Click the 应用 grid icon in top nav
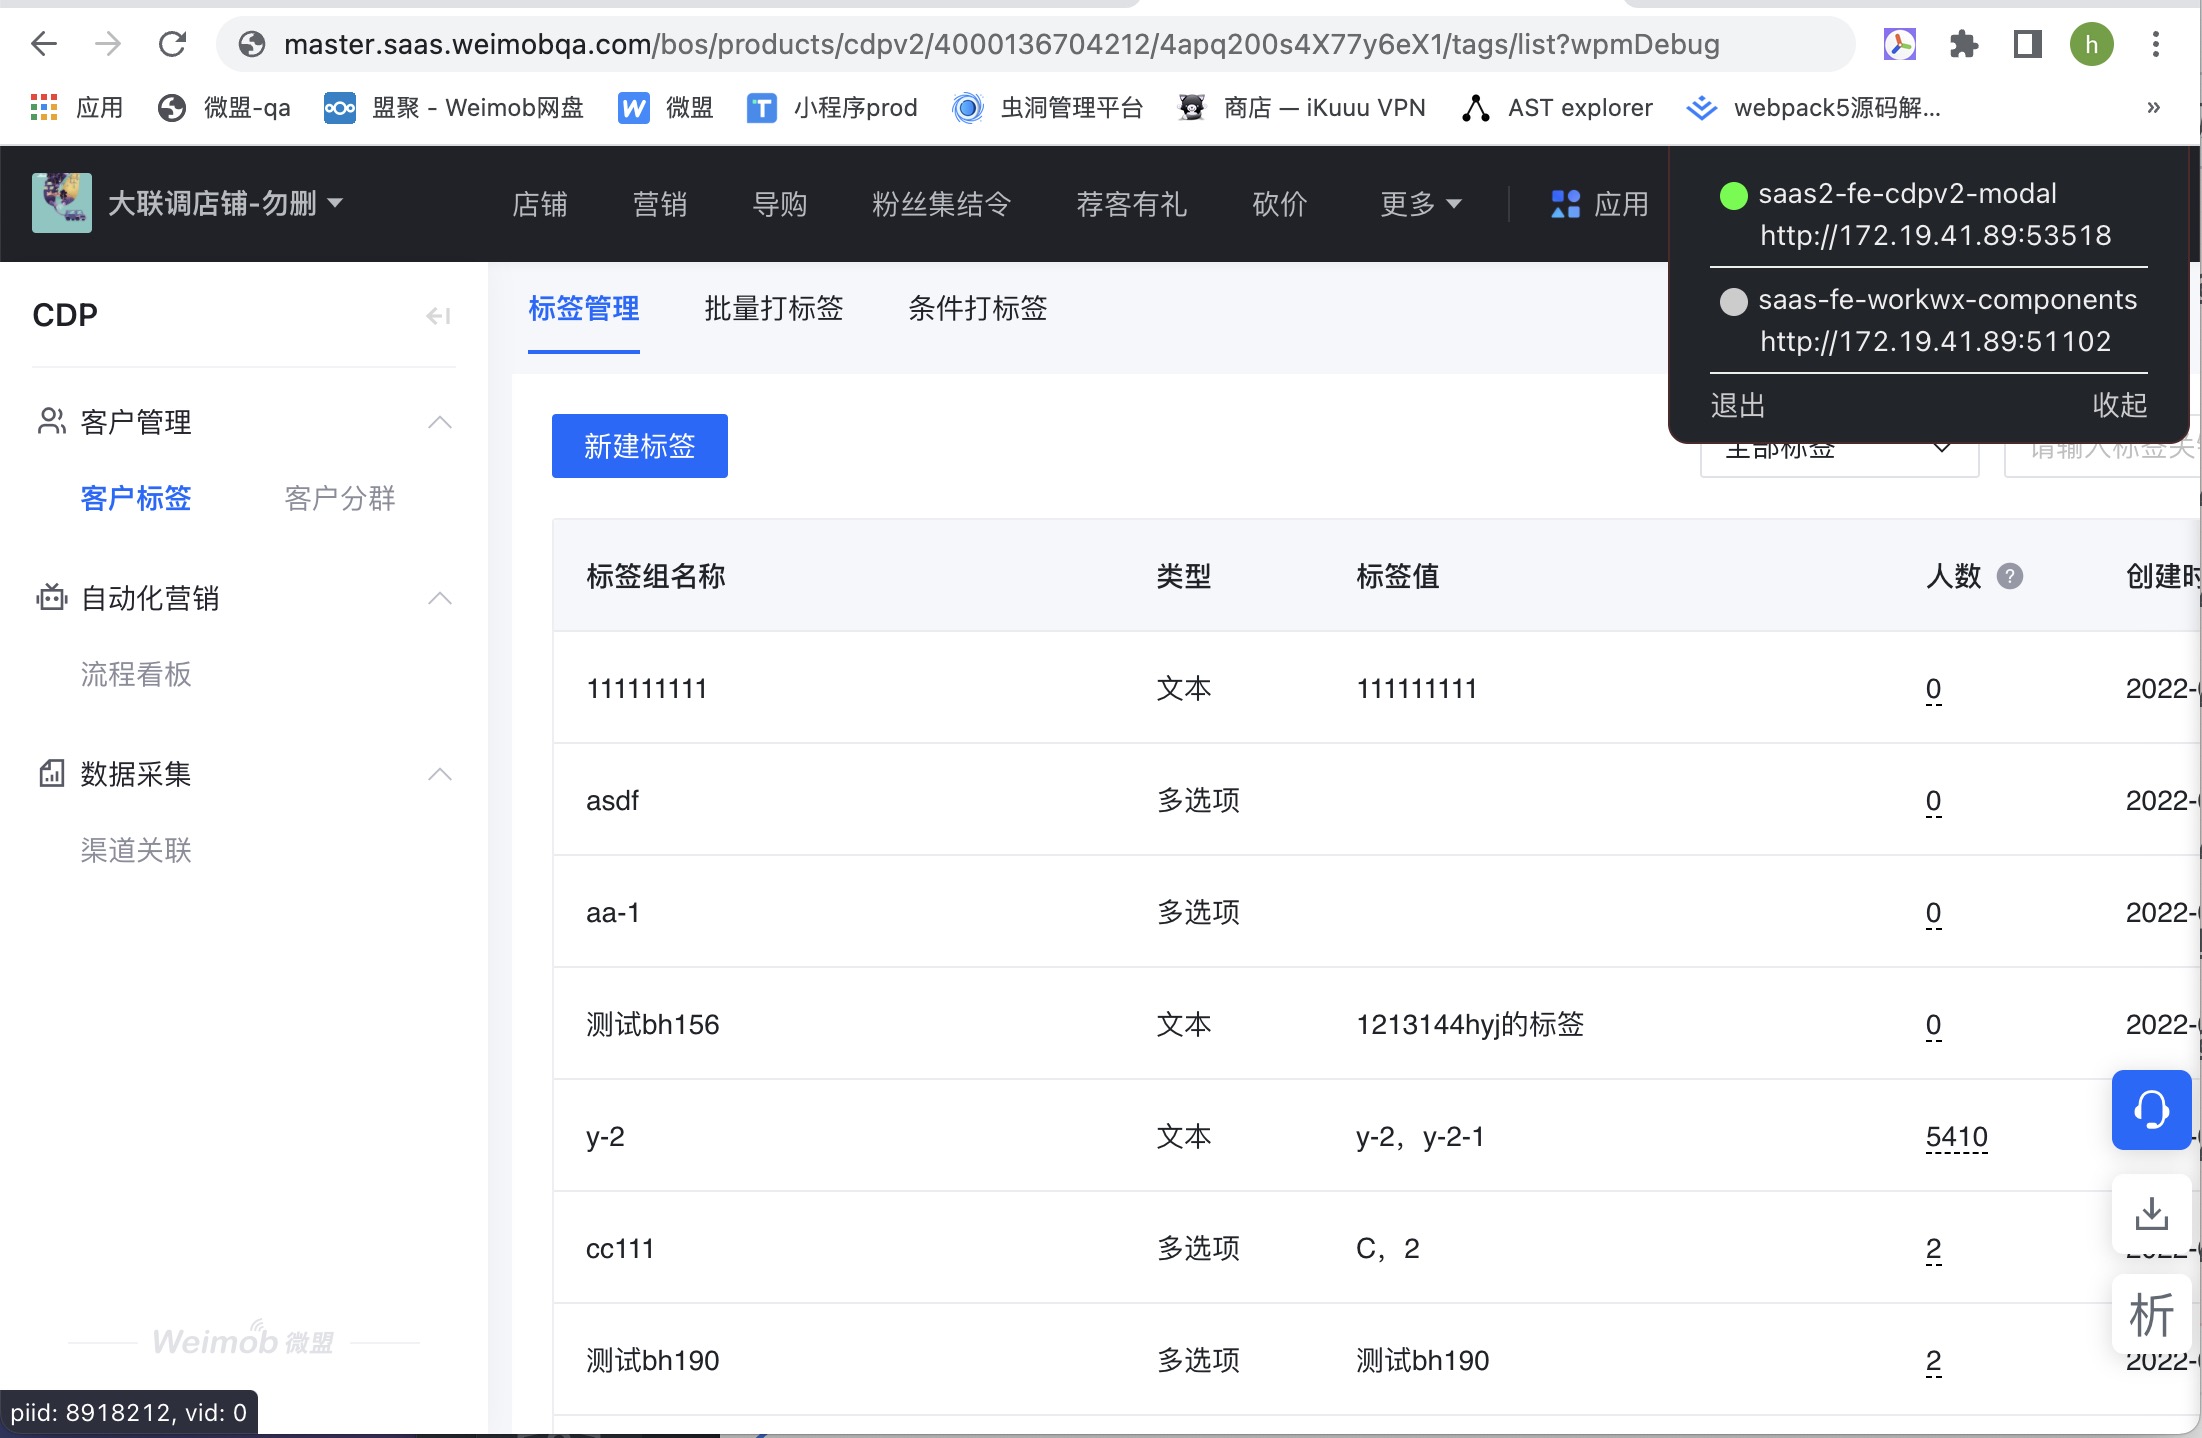This screenshot has width=2202, height=1438. [1565, 204]
